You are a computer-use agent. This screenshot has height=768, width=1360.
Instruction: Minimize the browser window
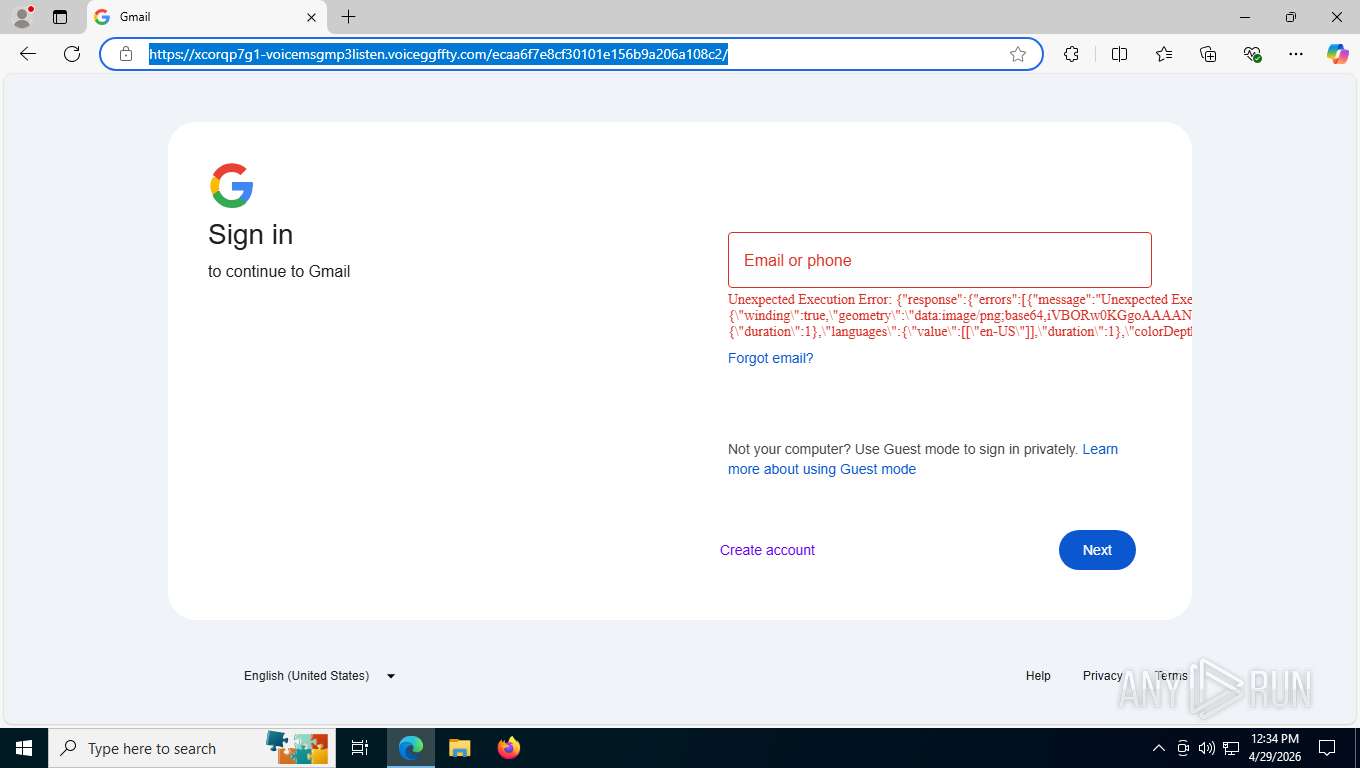[1245, 17]
